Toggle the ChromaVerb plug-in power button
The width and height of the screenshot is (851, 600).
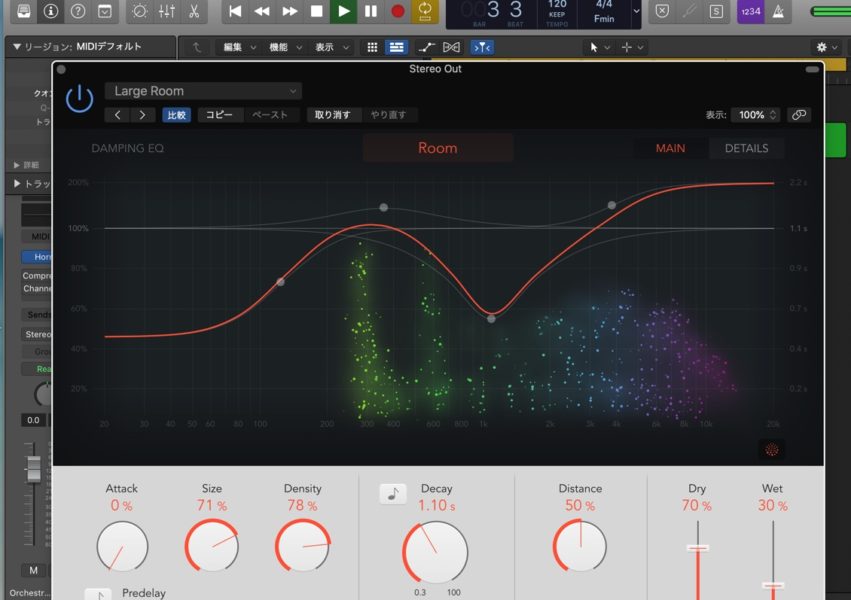click(79, 98)
